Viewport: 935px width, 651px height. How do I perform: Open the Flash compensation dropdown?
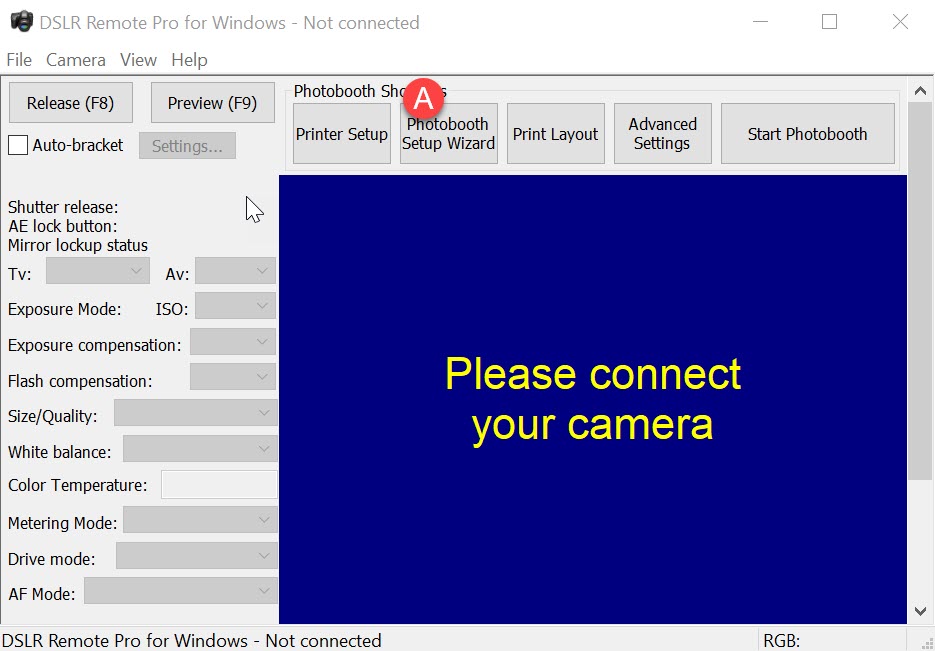point(233,377)
